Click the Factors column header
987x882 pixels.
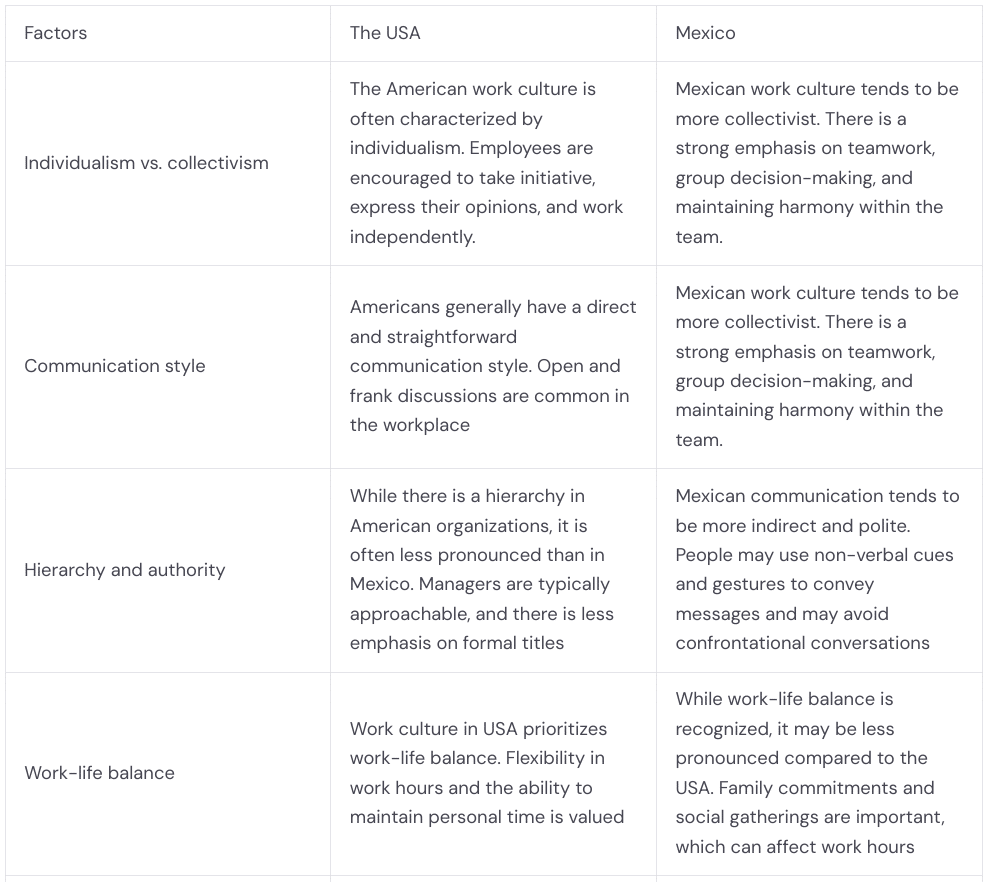[x=56, y=33]
